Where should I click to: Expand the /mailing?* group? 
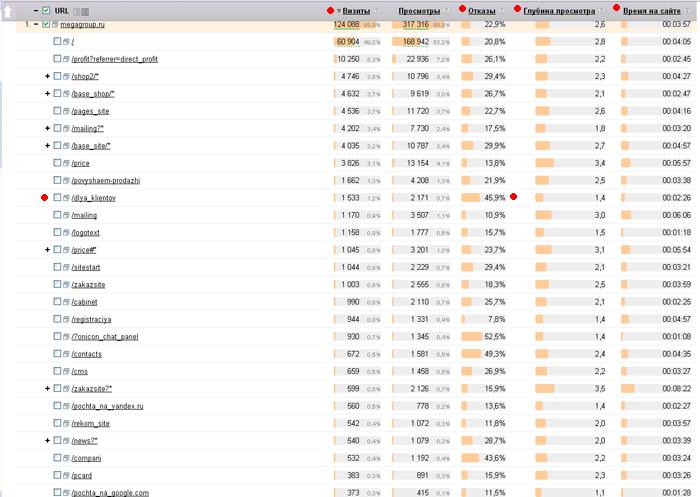tap(47, 129)
